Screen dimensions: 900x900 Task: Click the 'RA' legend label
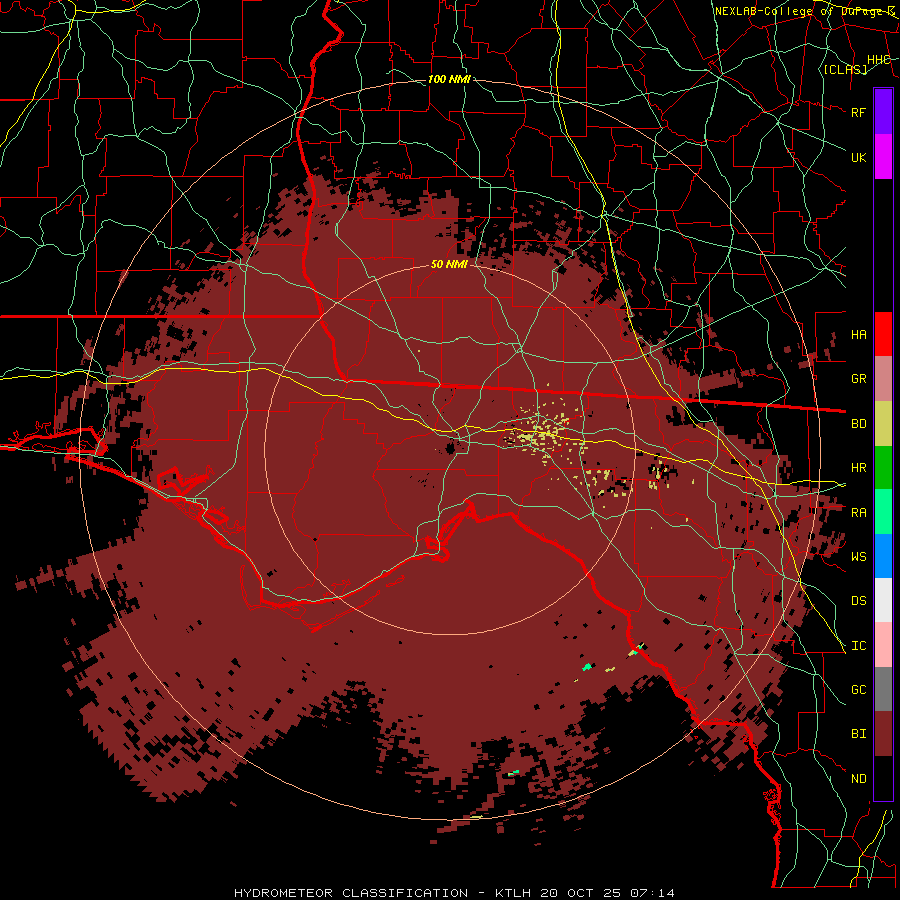coord(858,513)
